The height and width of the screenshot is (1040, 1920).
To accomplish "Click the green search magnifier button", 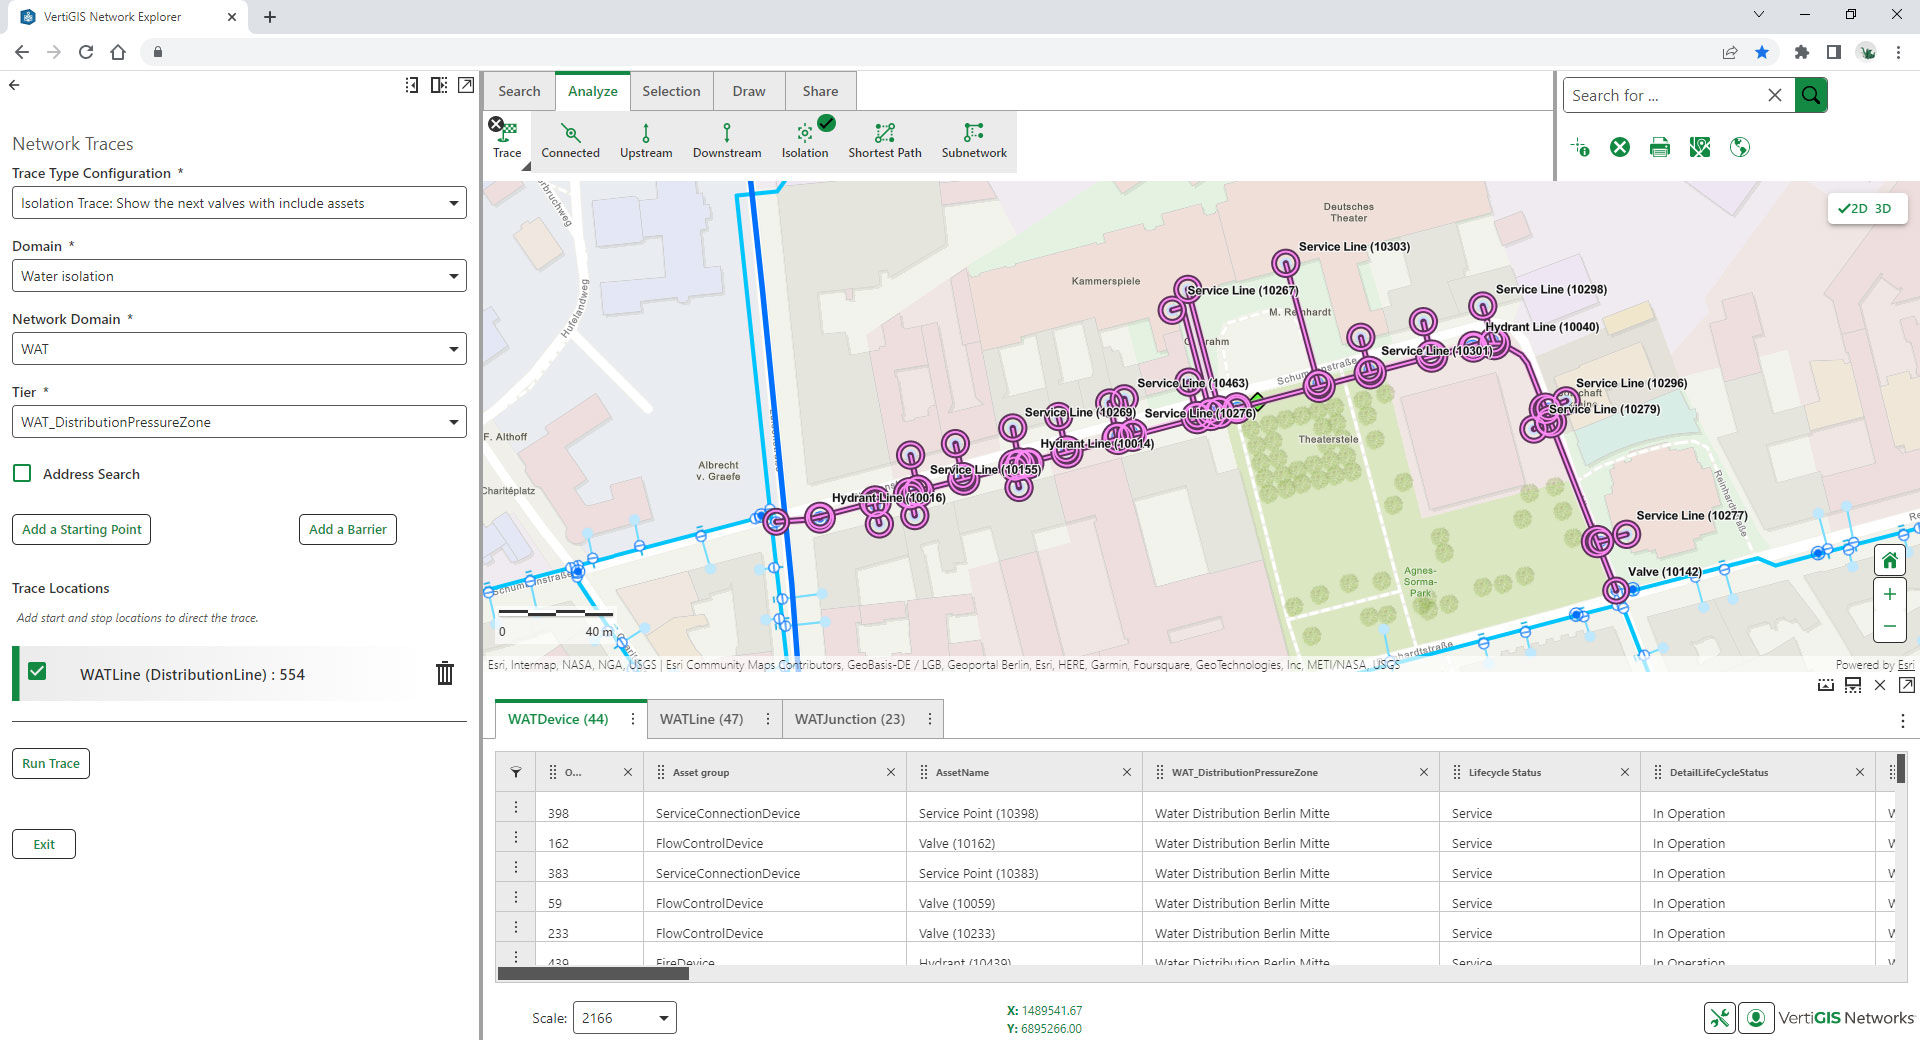I will [x=1811, y=95].
